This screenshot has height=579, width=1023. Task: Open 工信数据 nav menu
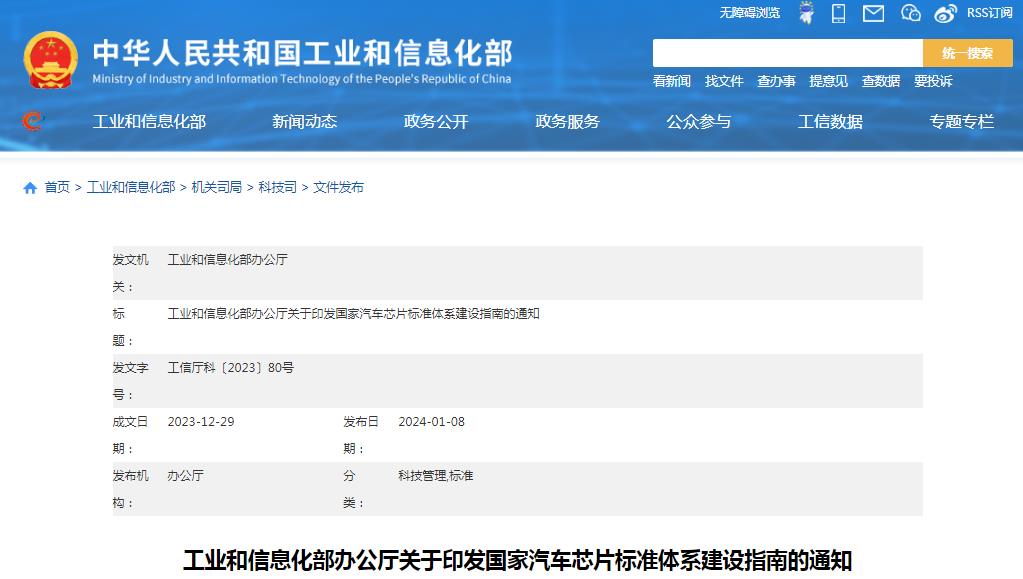click(x=831, y=121)
